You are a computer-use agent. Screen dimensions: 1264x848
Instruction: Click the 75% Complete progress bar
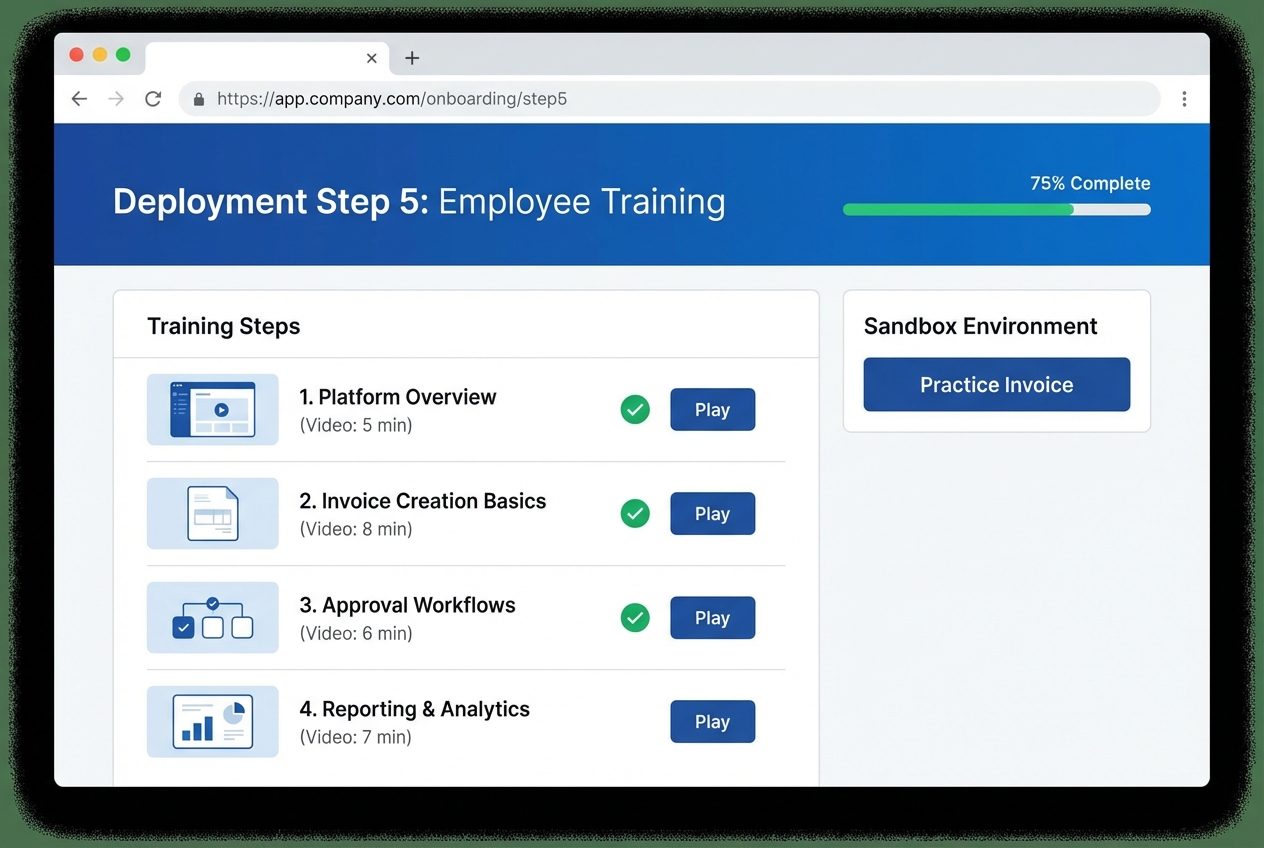pos(996,209)
